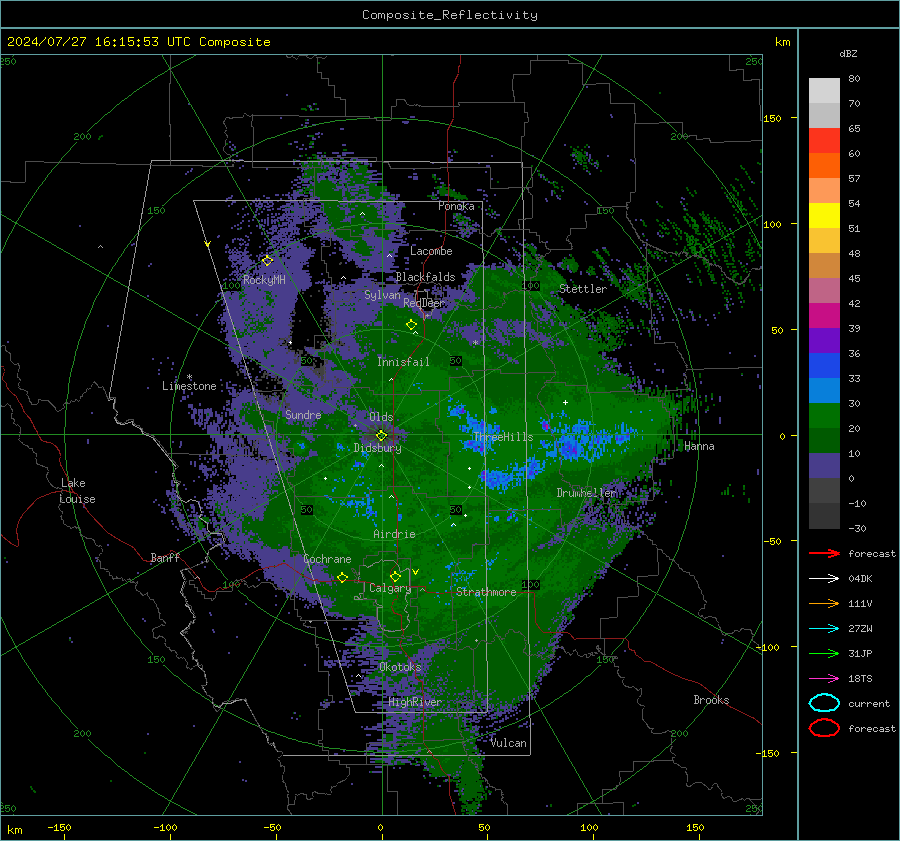900x841 pixels.
Task: Click the Olds city label
Action: click(381, 417)
